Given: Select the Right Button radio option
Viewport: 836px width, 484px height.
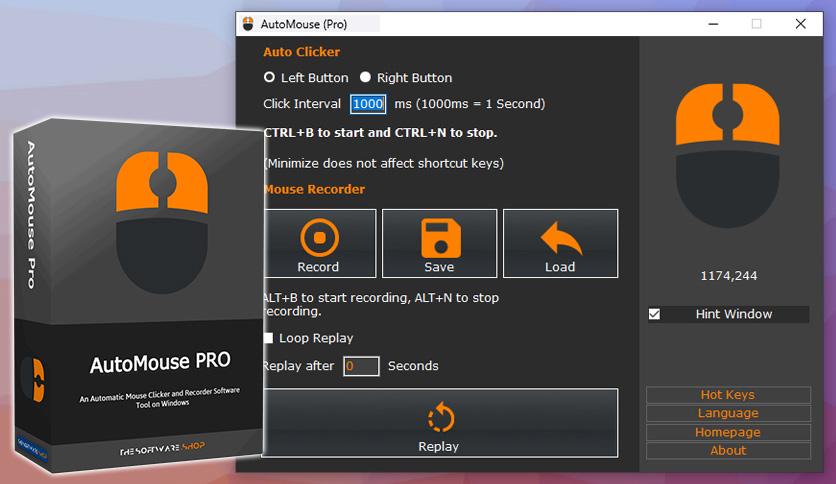Looking at the screenshot, I should pos(365,77).
